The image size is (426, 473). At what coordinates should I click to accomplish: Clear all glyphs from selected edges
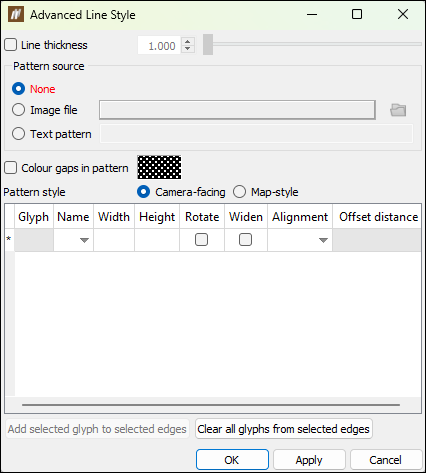(x=284, y=429)
